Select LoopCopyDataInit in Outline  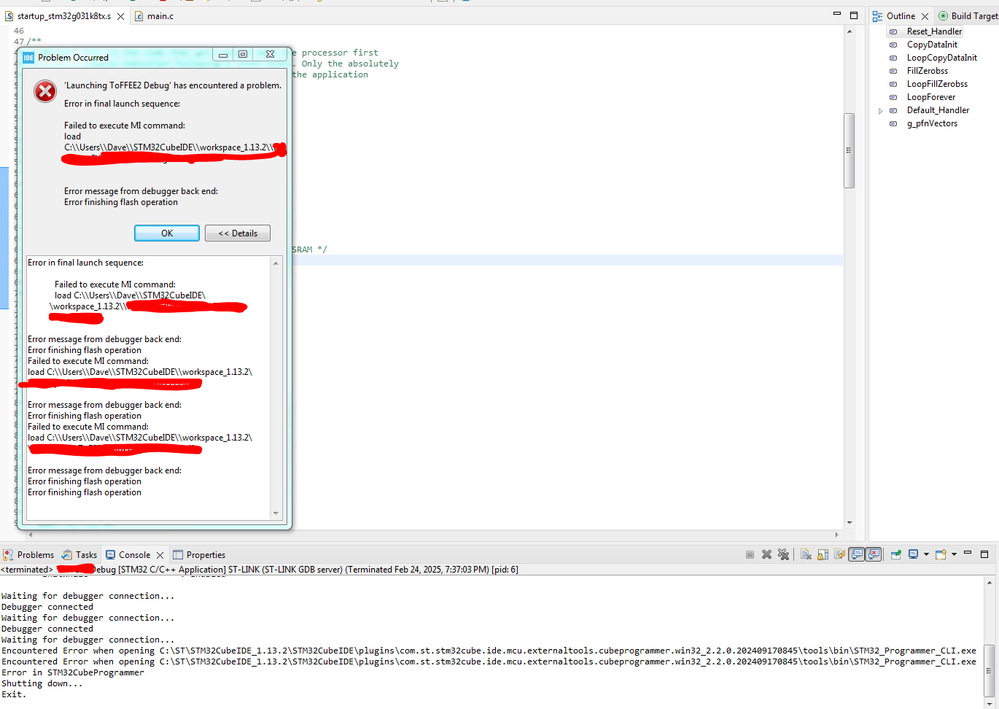pos(942,57)
